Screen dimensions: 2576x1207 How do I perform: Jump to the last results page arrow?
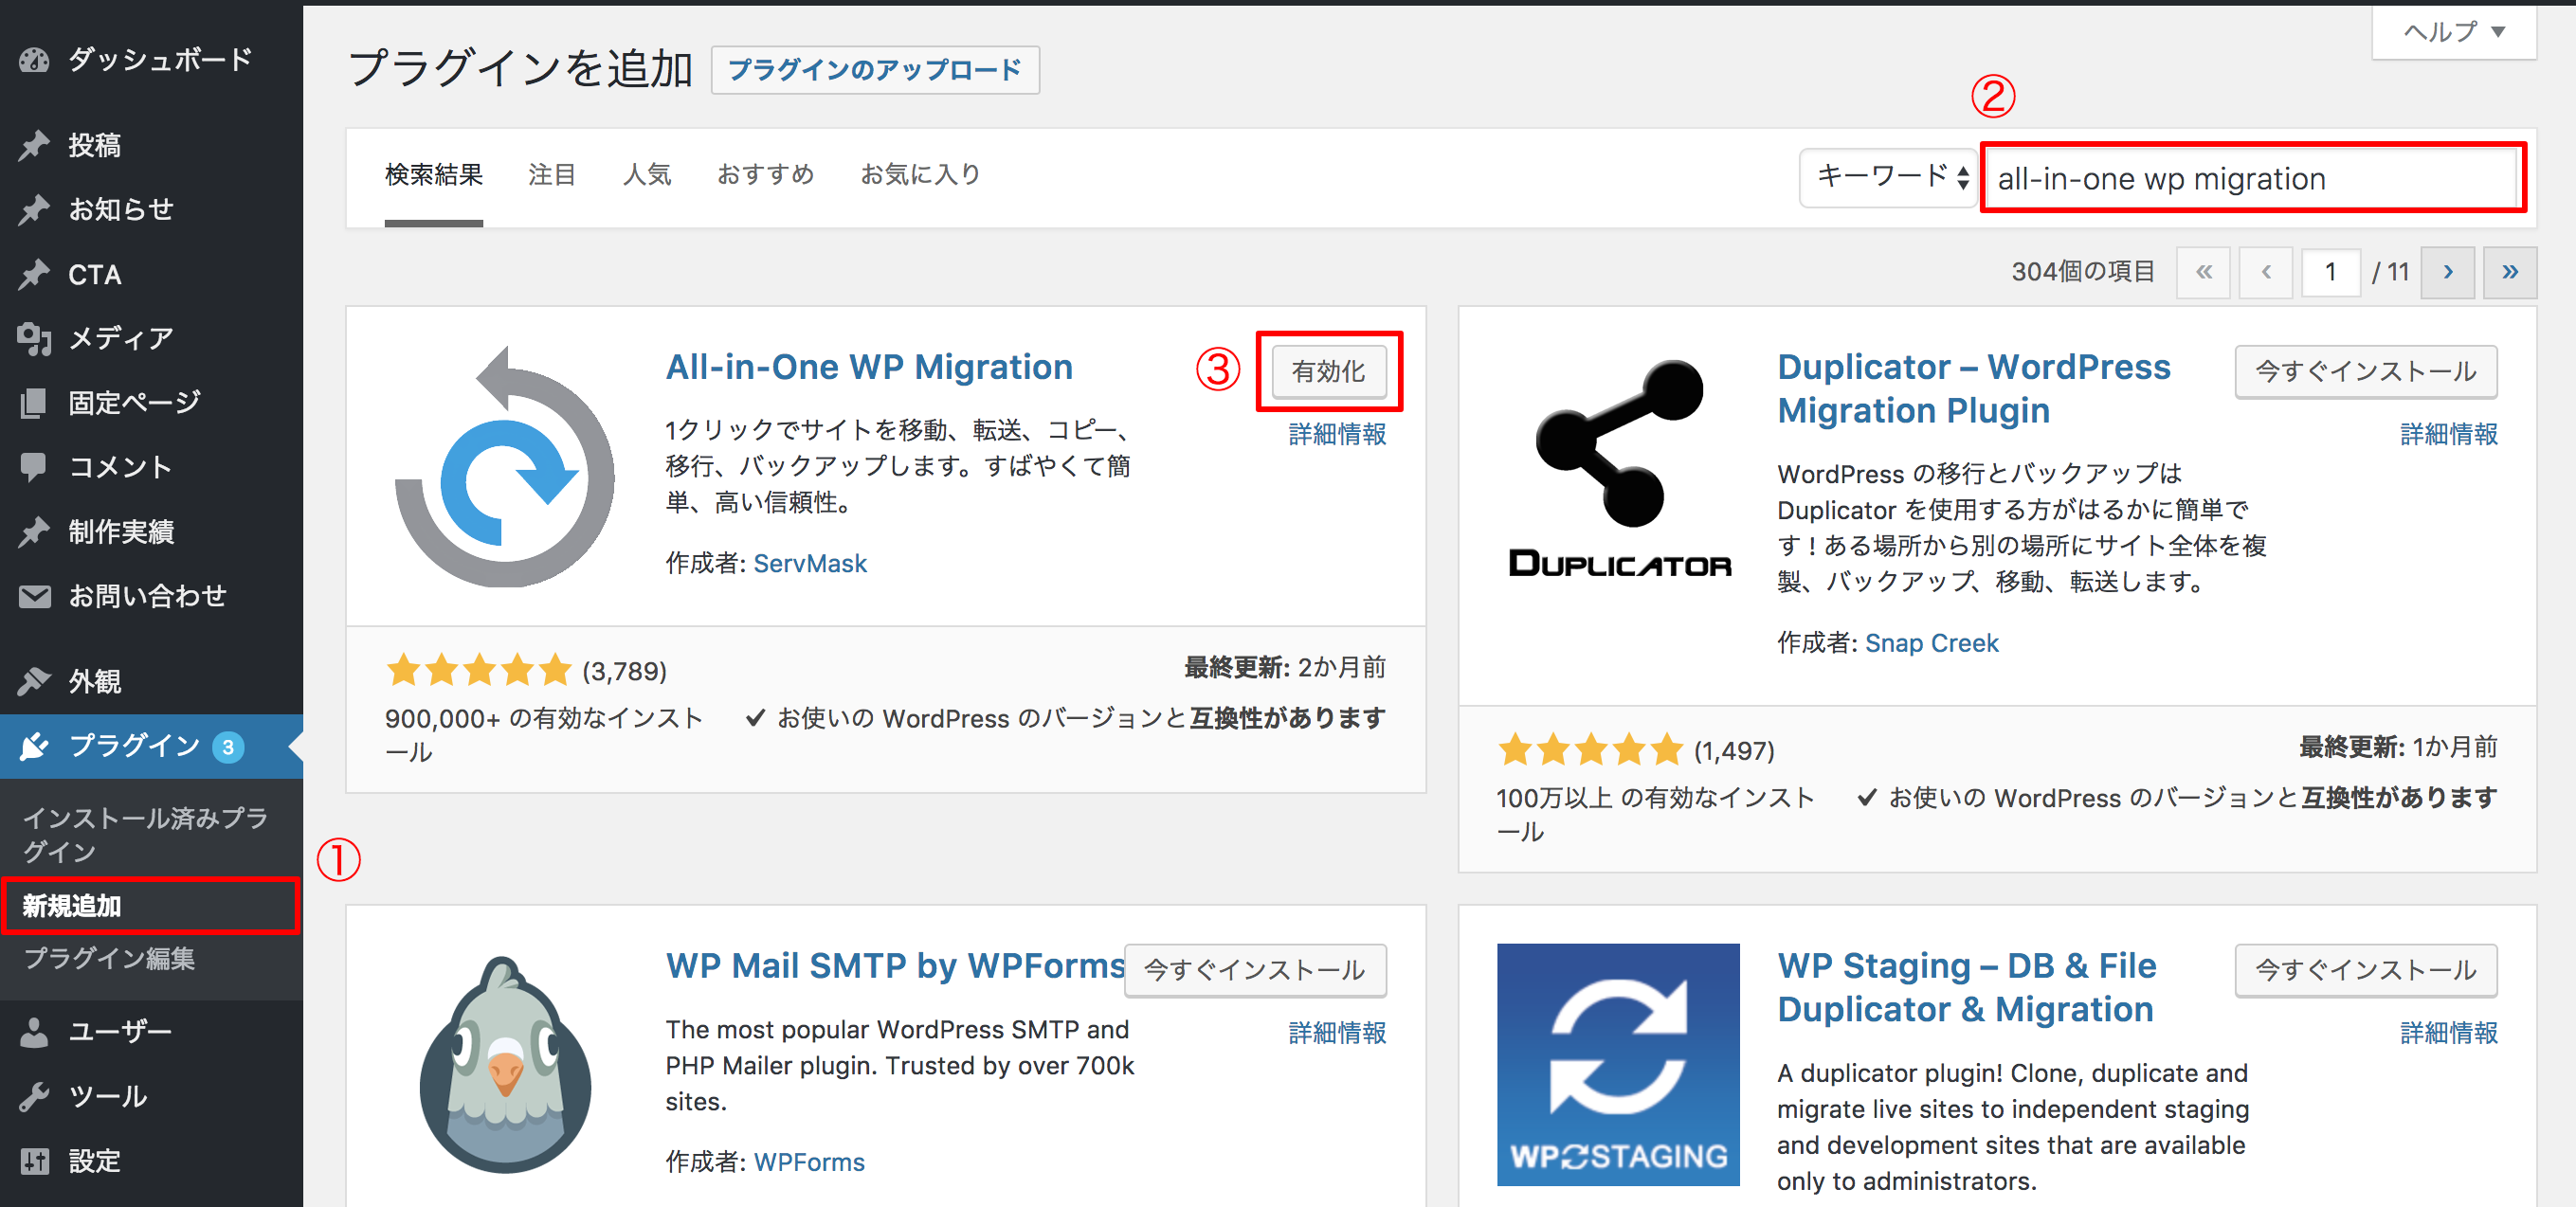(x=2509, y=272)
